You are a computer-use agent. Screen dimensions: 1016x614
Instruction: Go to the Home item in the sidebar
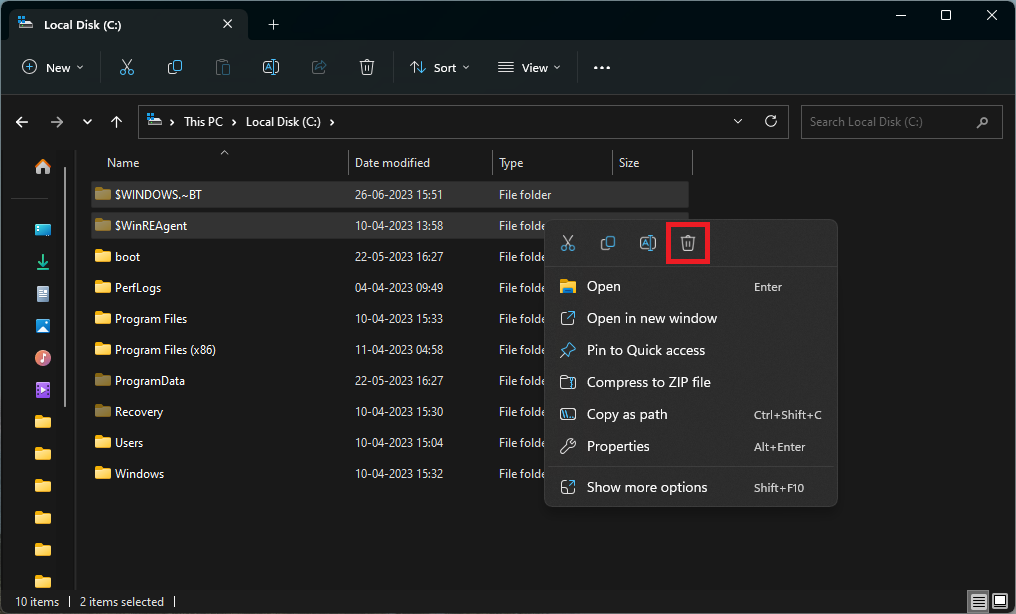pos(42,166)
